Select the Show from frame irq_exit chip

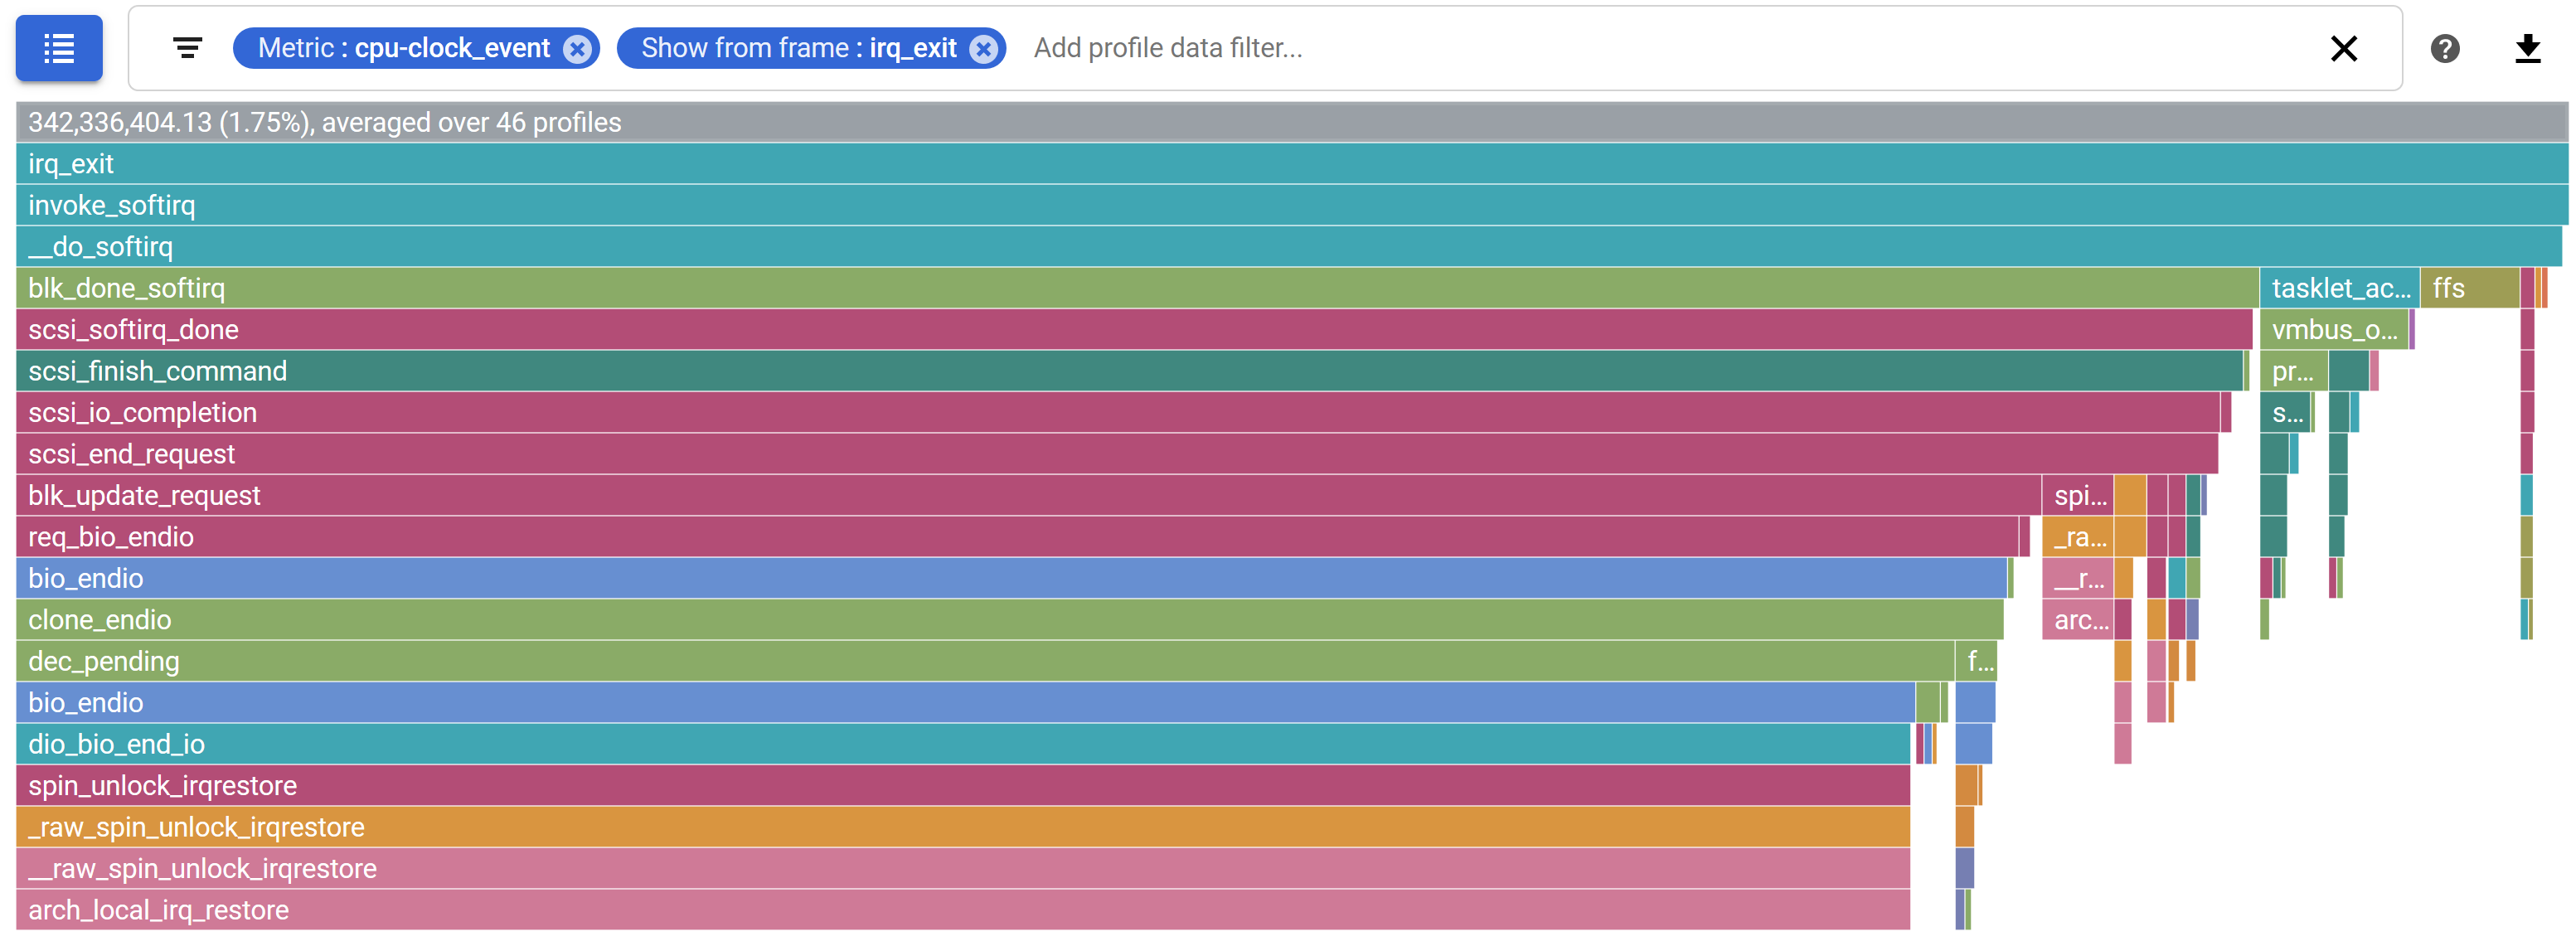point(798,48)
